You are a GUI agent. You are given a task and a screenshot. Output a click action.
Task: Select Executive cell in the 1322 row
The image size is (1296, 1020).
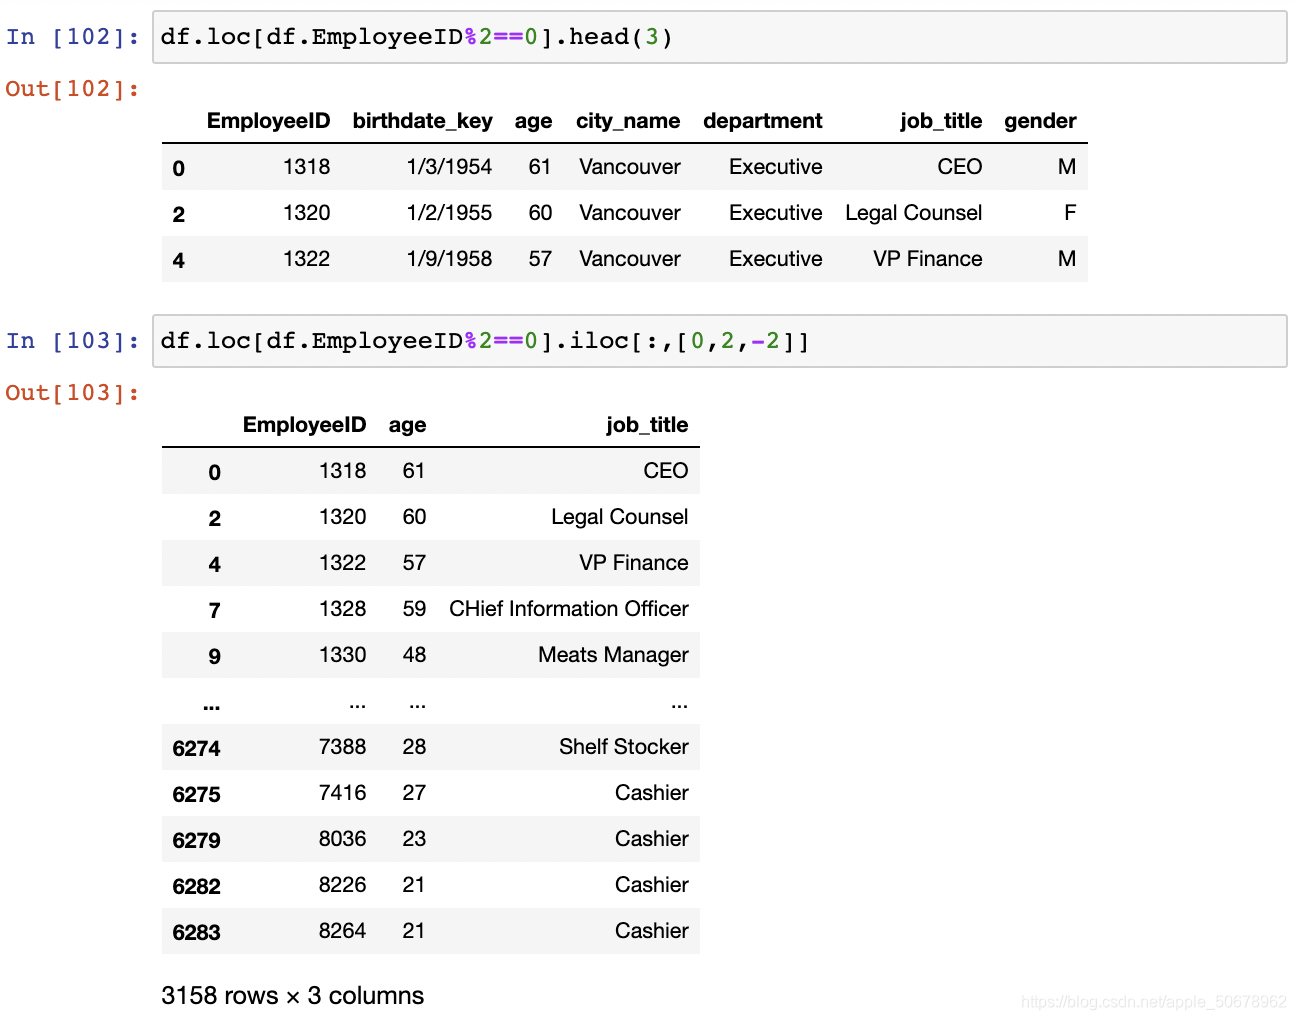pos(776,259)
